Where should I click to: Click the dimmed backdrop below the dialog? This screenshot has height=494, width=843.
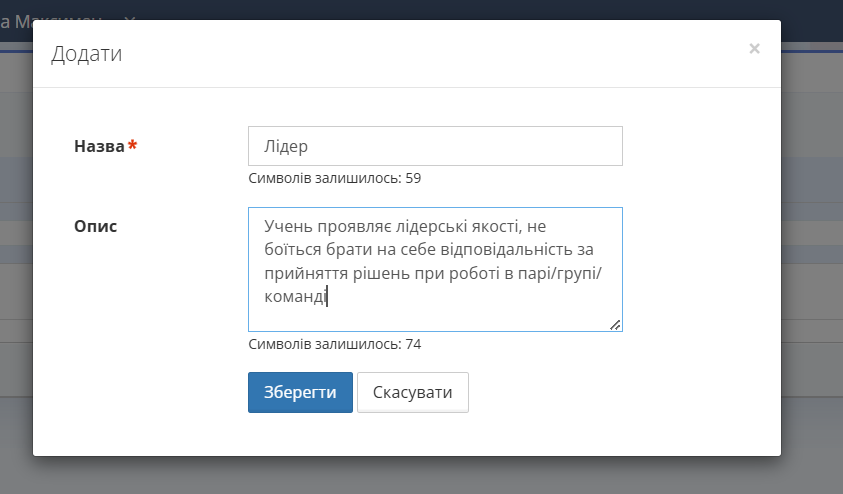420,475
